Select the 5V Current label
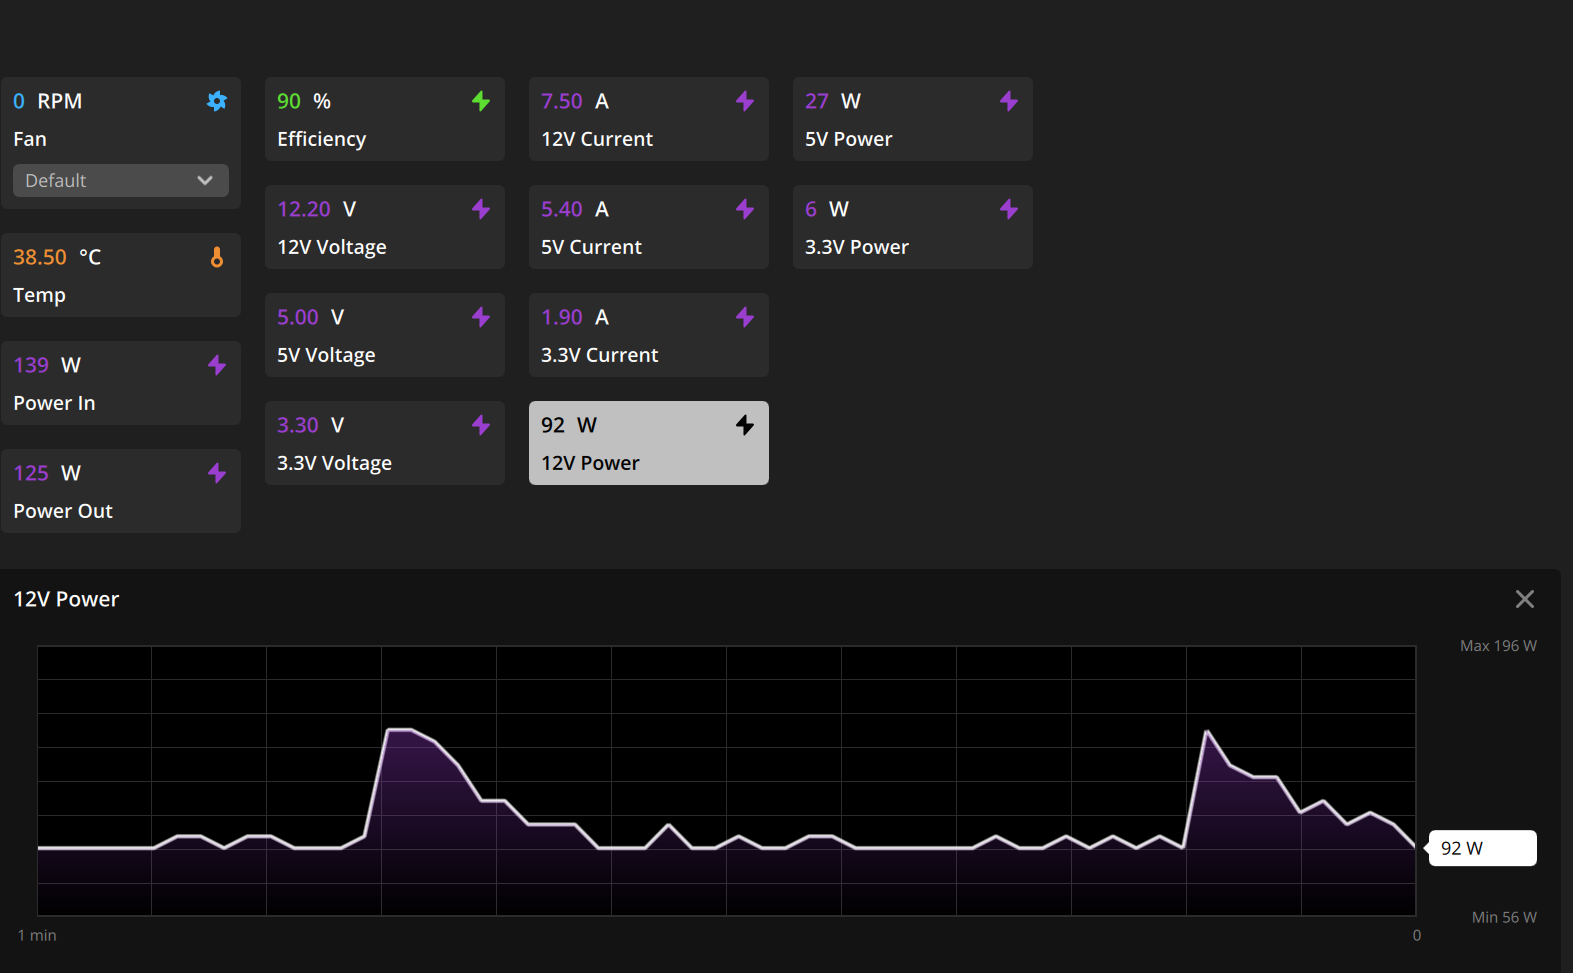Viewport: 1573px width, 973px height. point(591,247)
